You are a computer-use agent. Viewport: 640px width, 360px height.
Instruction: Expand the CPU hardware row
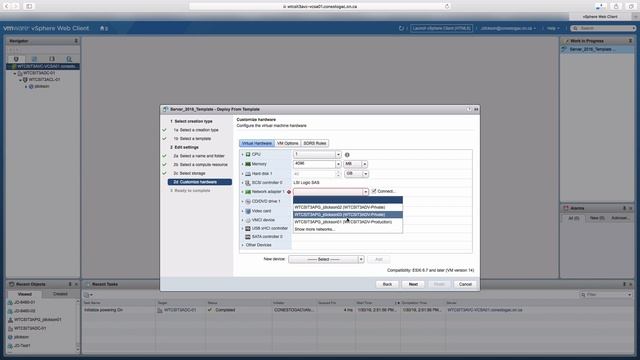click(242, 154)
